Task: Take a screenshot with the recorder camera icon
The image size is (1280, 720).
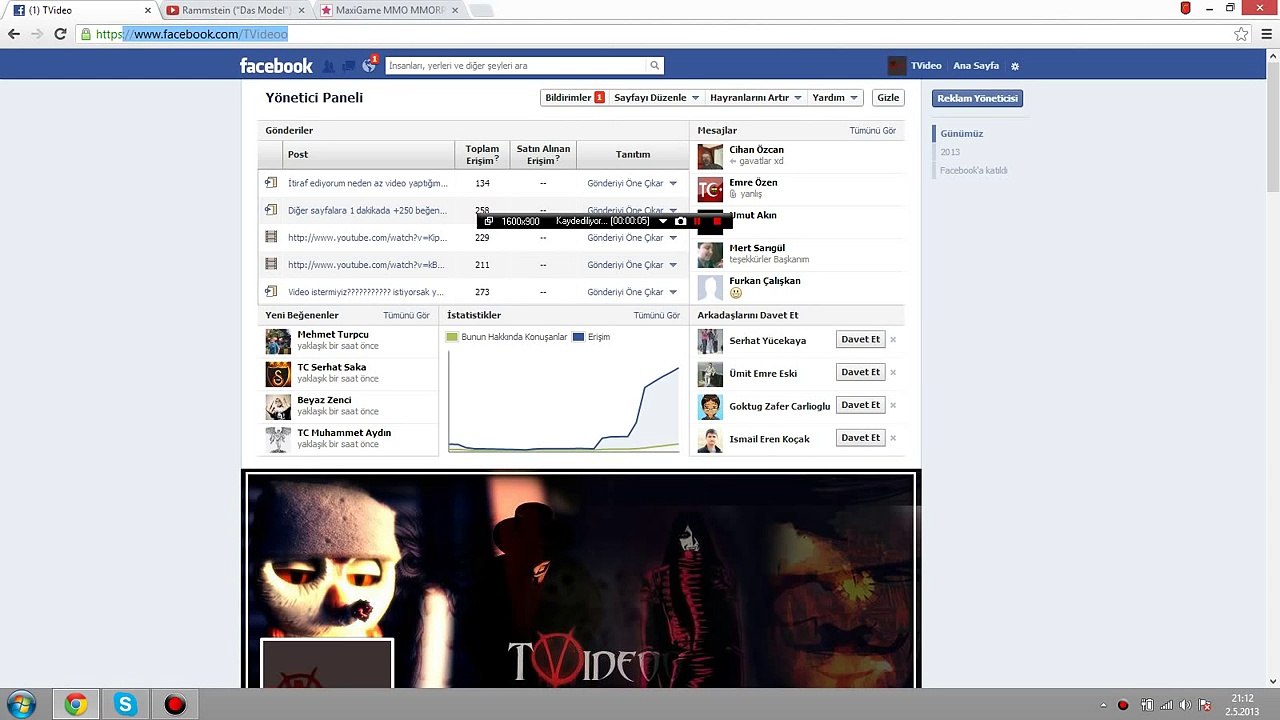Action: 681,221
